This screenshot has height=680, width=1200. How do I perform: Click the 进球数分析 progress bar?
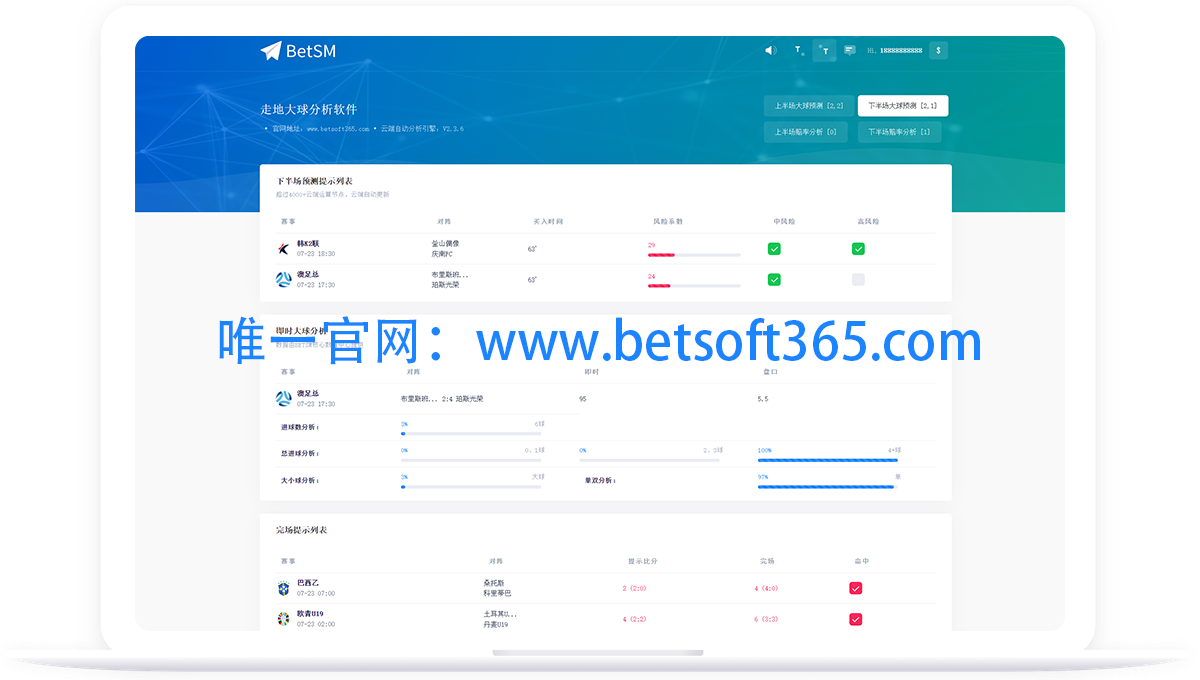(472, 434)
